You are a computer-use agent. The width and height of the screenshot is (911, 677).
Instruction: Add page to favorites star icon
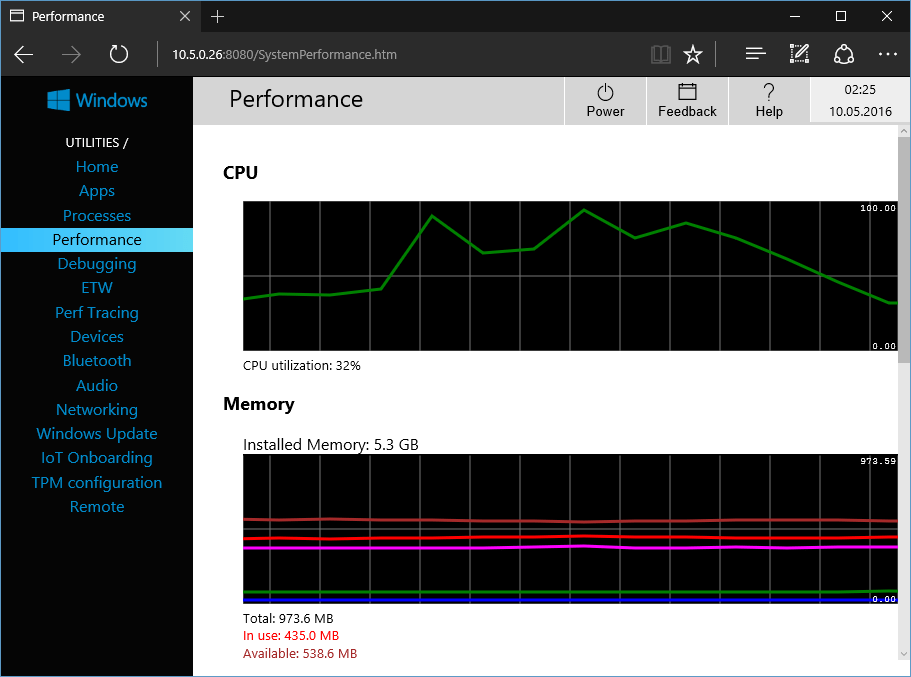[693, 54]
